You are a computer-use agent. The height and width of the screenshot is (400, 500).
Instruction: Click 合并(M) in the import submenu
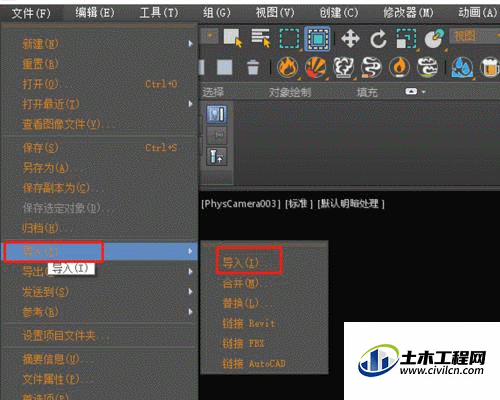click(265, 283)
